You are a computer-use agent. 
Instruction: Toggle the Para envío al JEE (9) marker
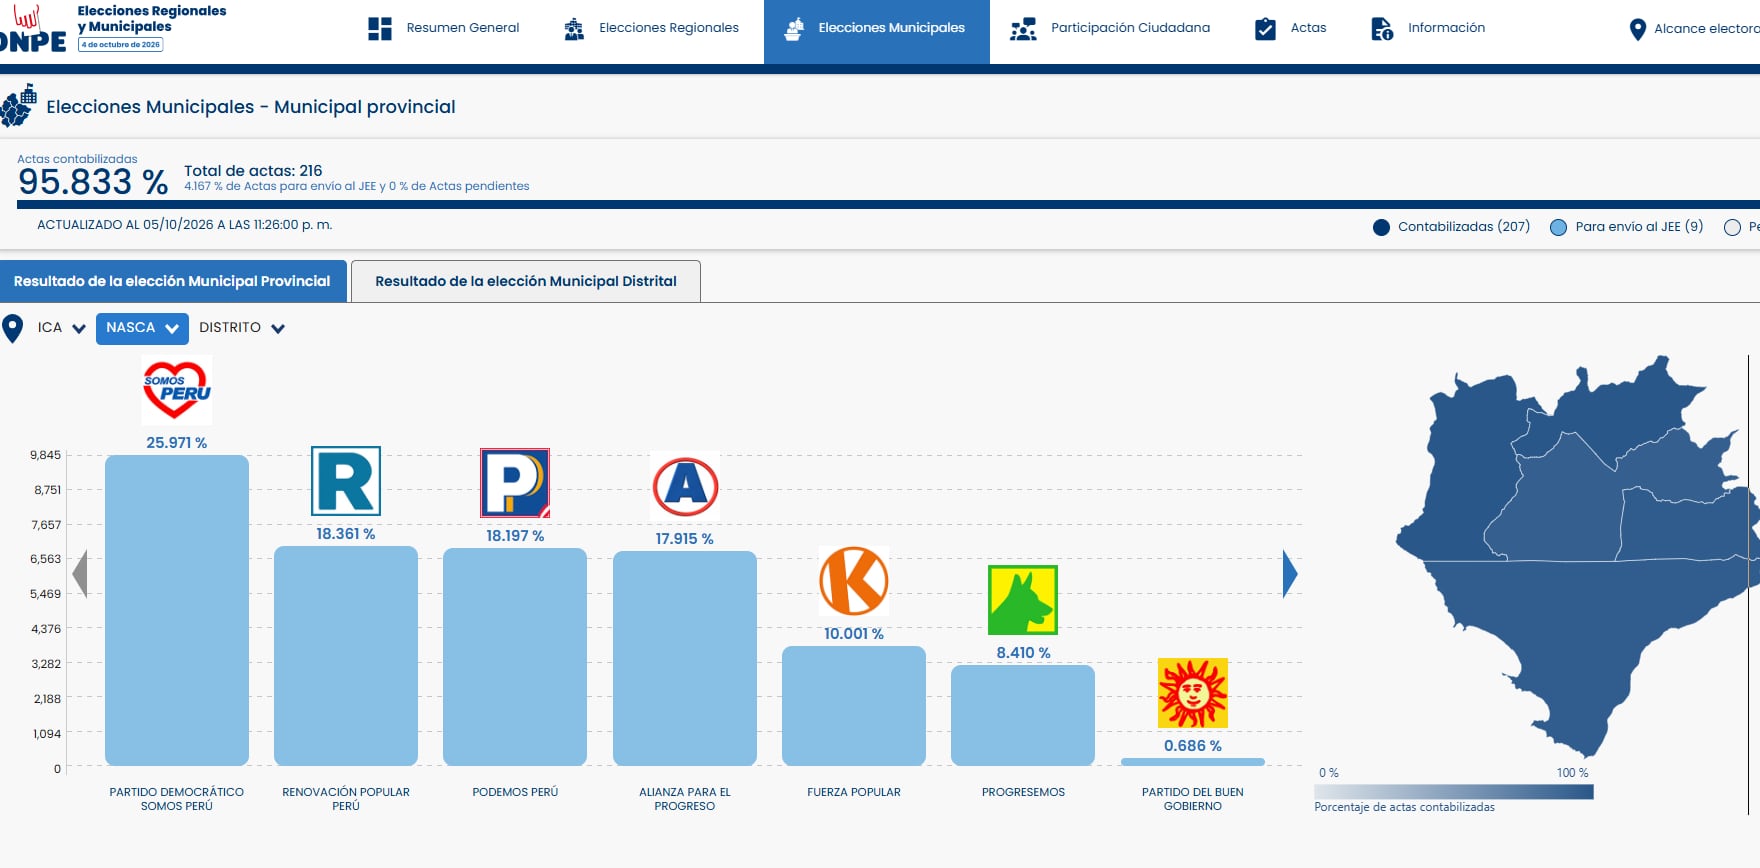coord(1558,227)
